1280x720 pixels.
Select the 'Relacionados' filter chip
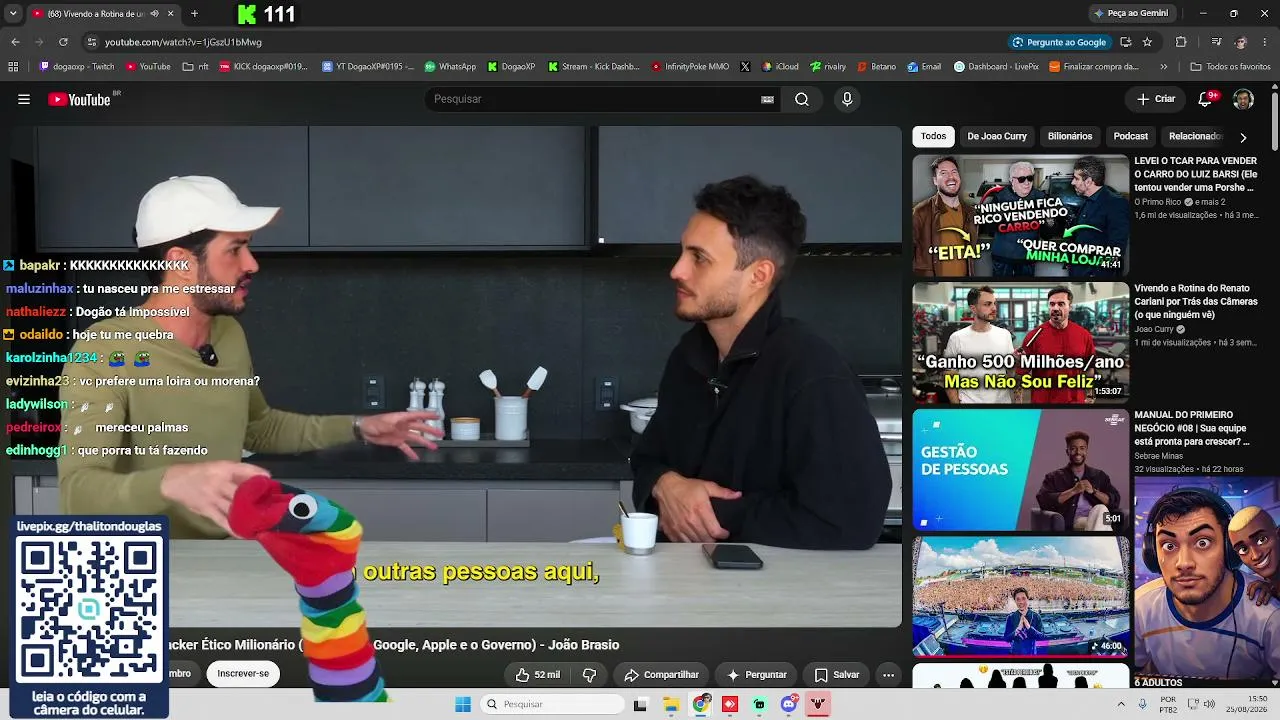[x=1195, y=136]
